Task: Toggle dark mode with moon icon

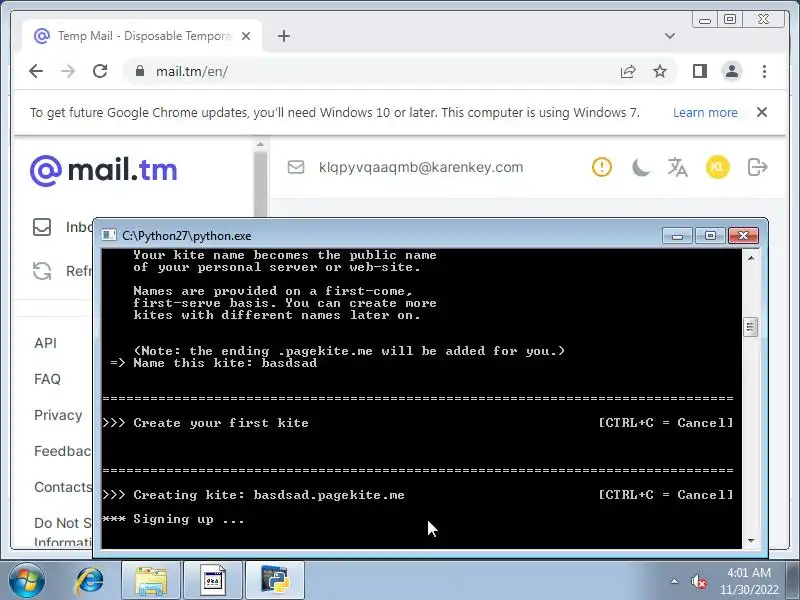Action: point(640,167)
